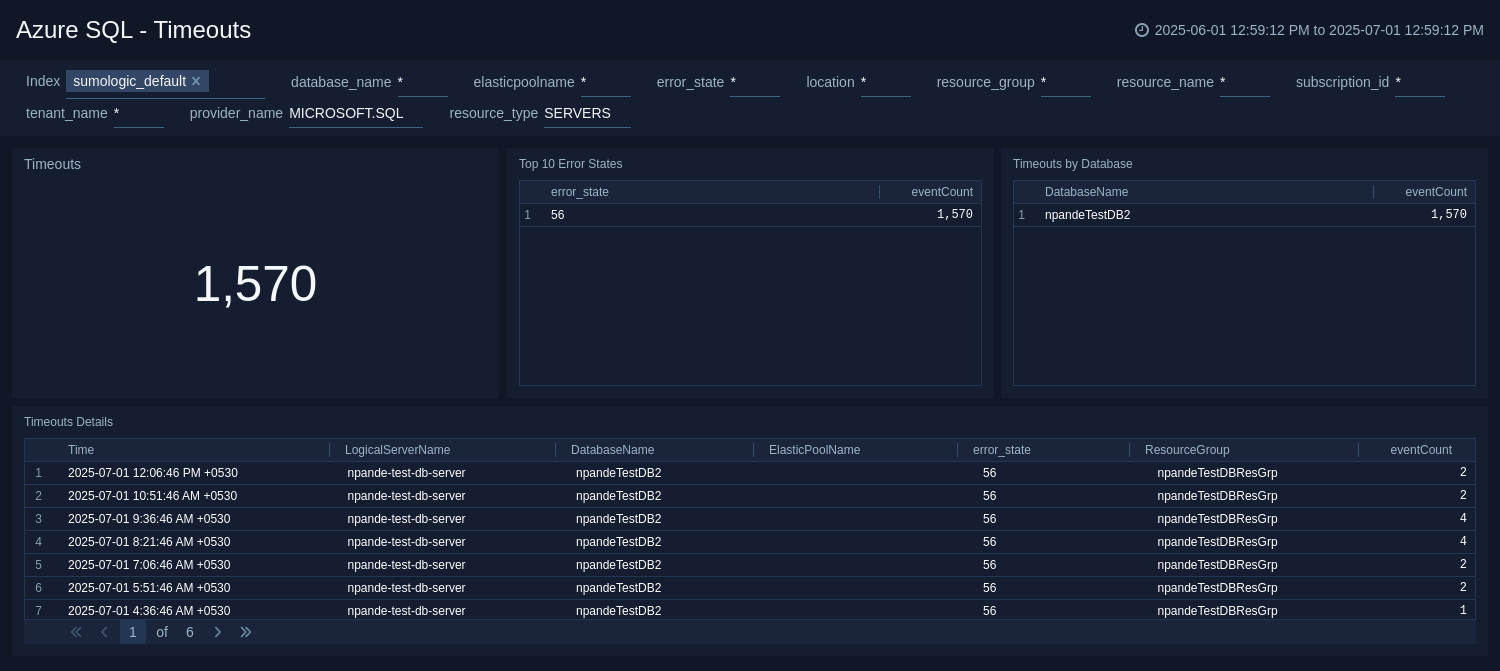Viewport: 1500px width, 671px height.
Task: Select the 5:51:46 AM timeout row timestamp
Action: [149, 588]
